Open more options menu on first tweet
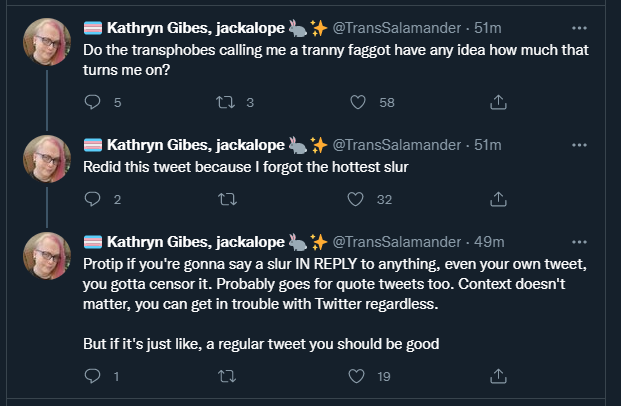This screenshot has width=621, height=406. (579, 28)
